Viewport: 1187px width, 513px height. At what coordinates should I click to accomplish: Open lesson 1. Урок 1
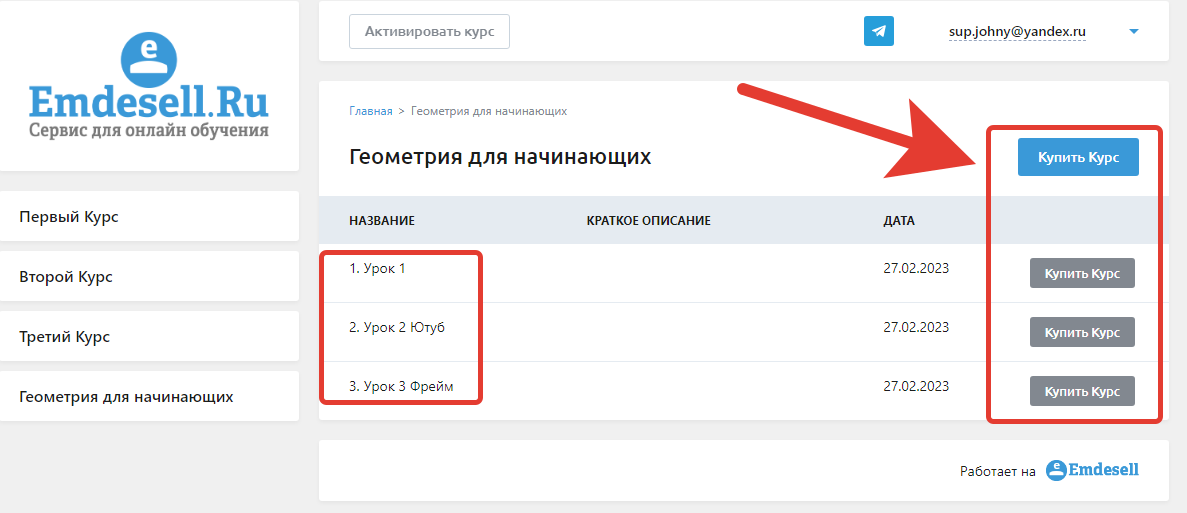(377, 268)
